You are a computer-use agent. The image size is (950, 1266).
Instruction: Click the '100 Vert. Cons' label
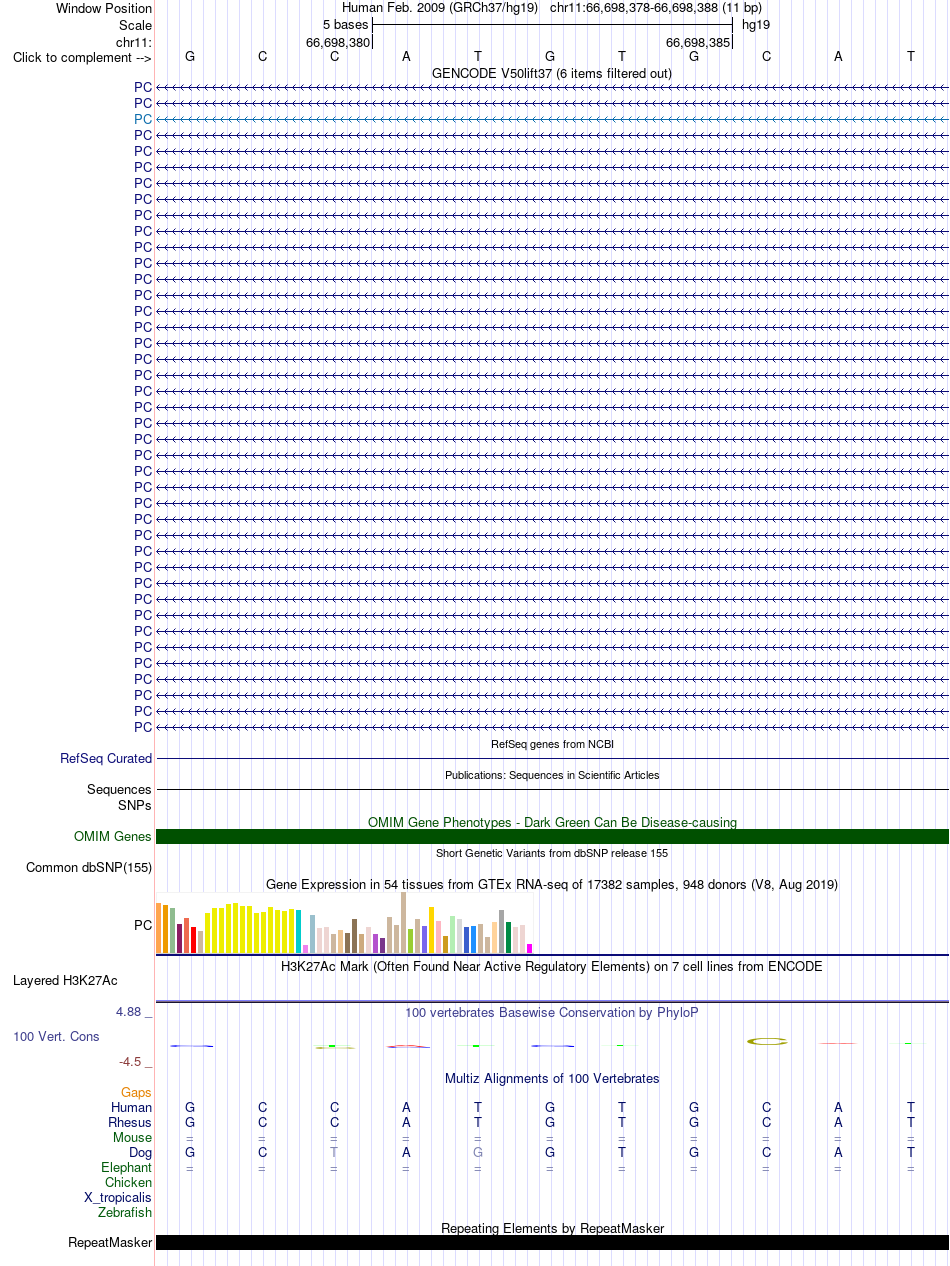[56, 1036]
